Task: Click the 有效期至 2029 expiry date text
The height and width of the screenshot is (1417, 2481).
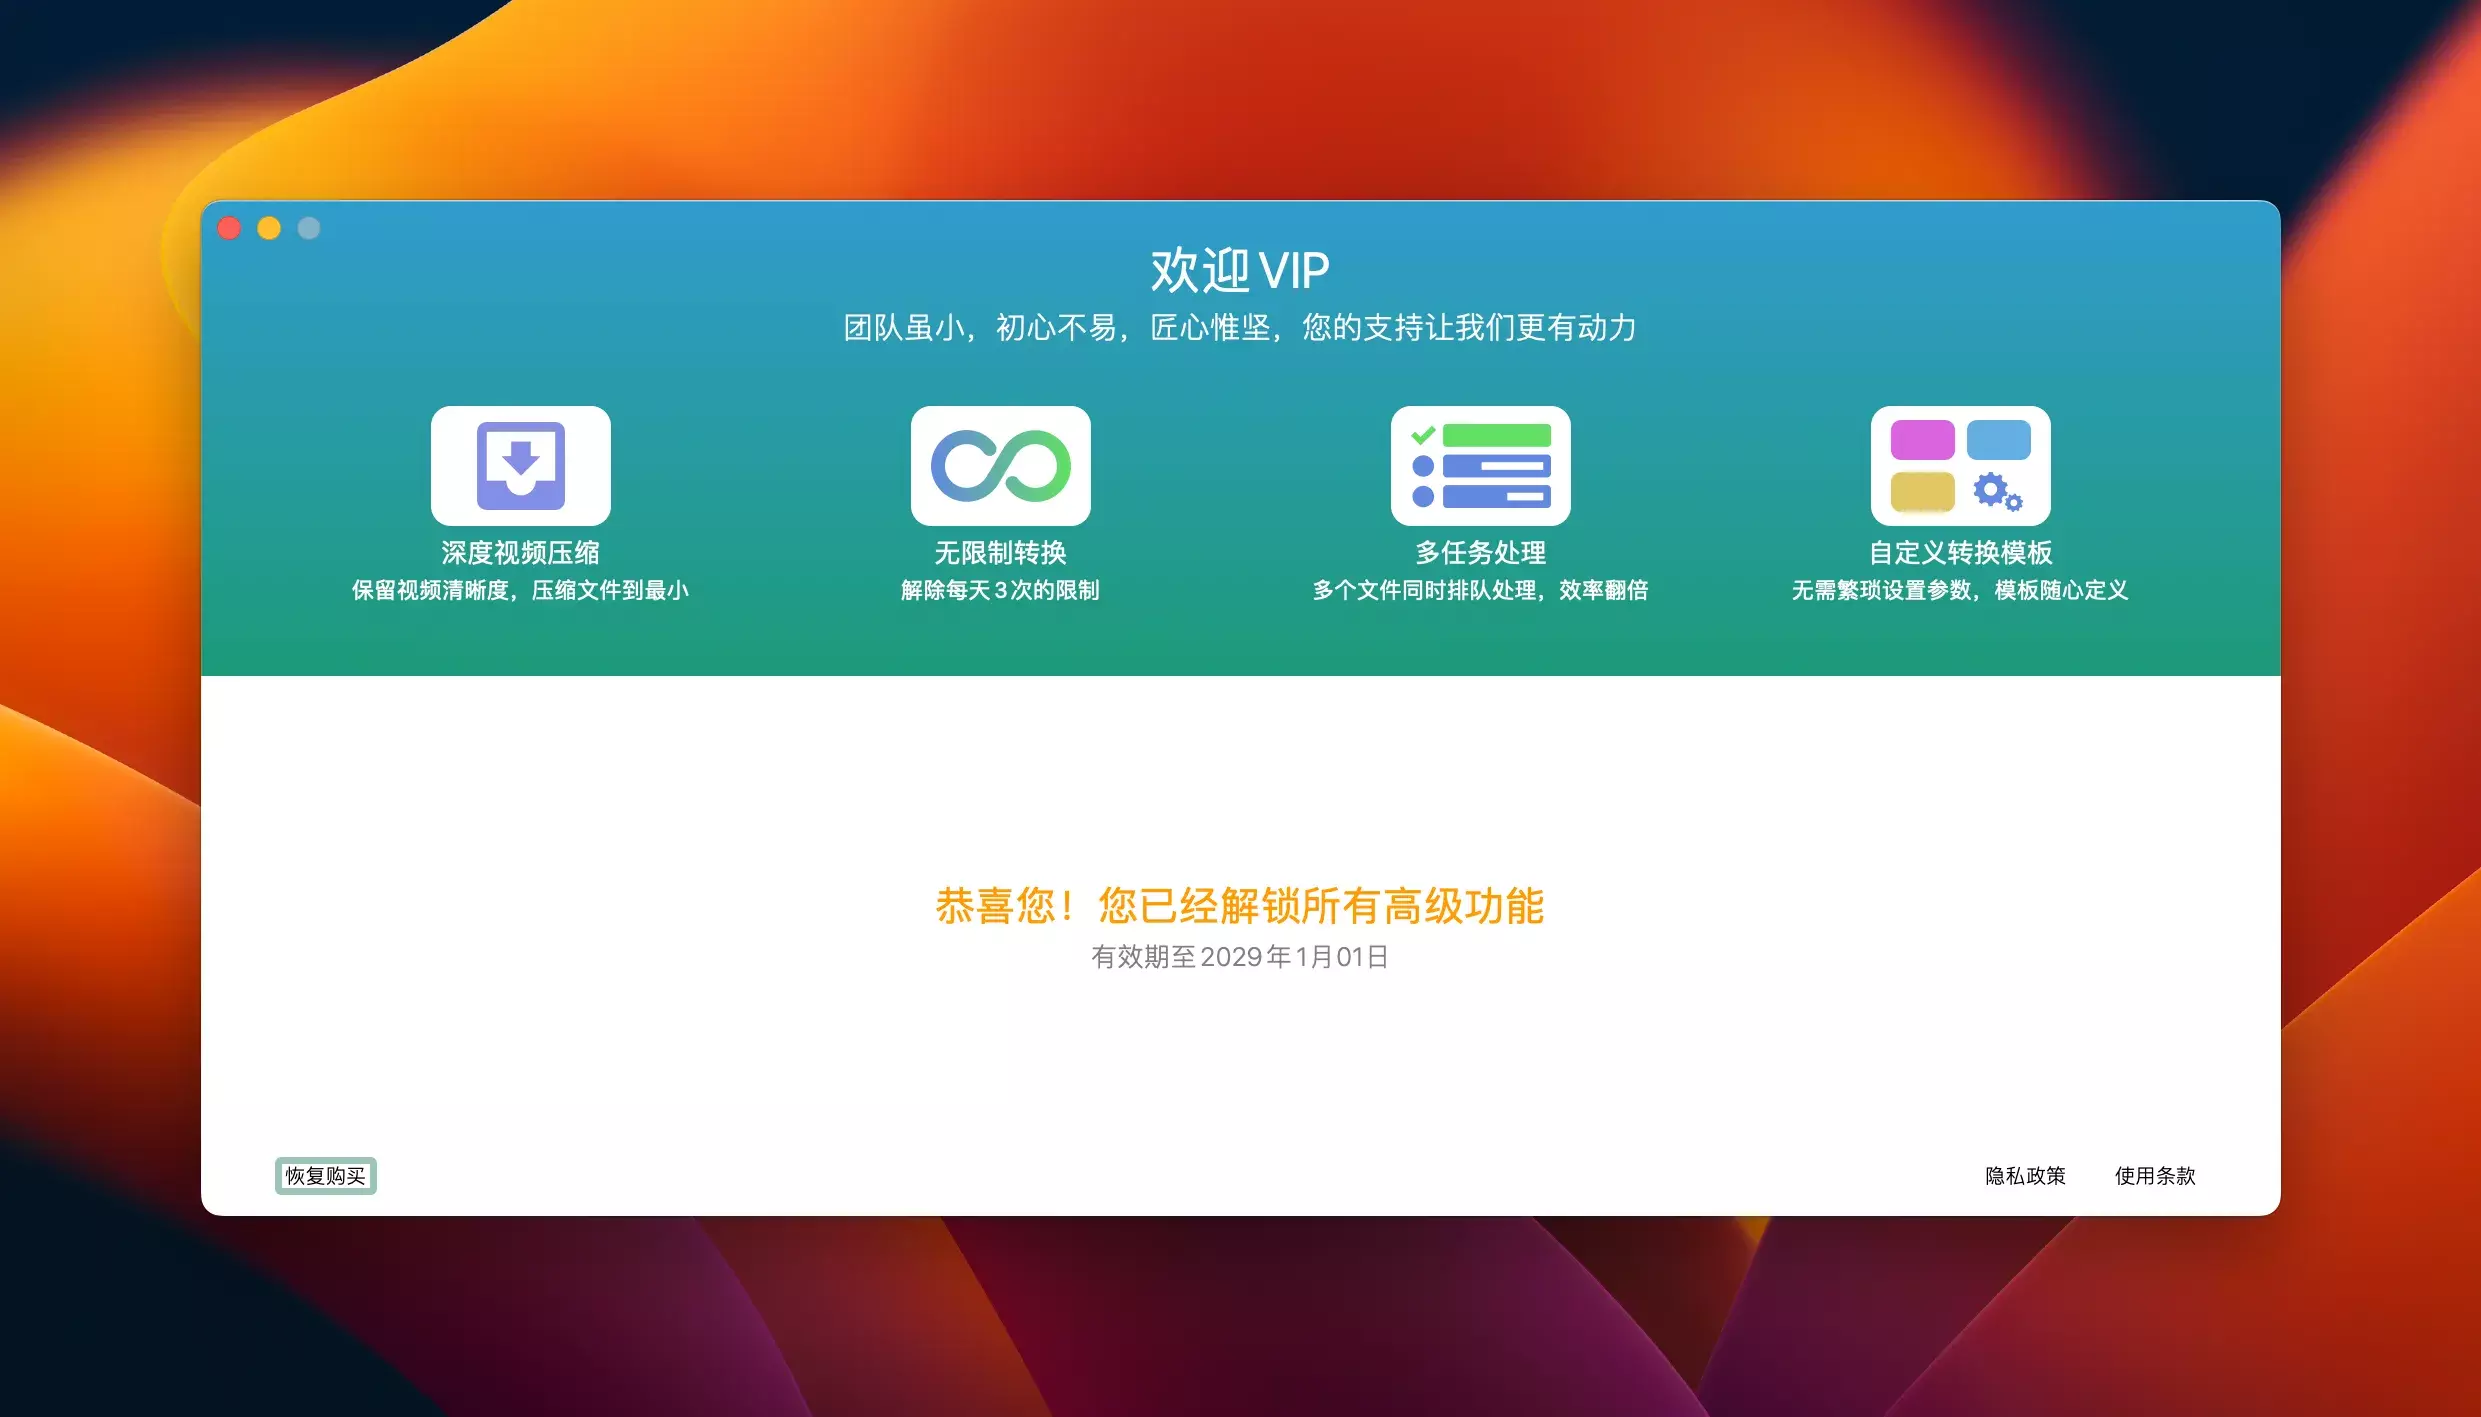Action: coord(1240,957)
